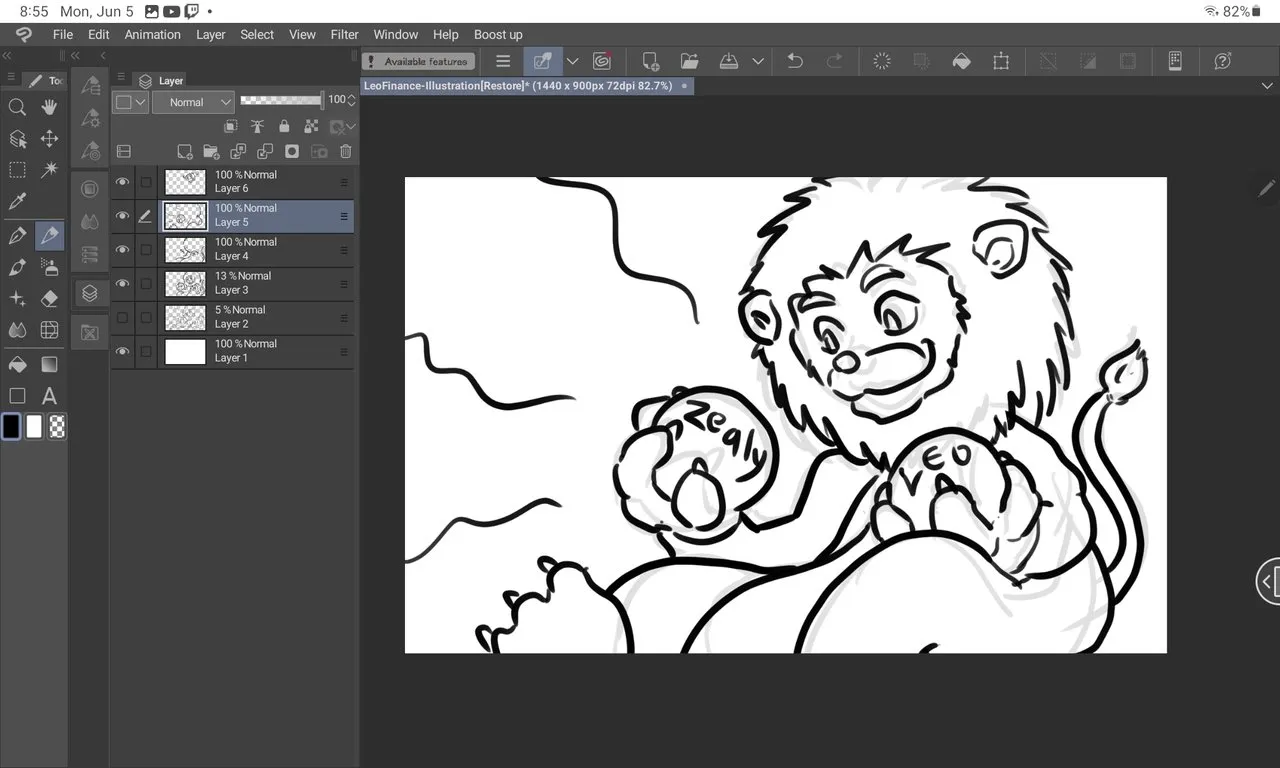Select the Layer 4 thumbnail

click(x=185, y=250)
